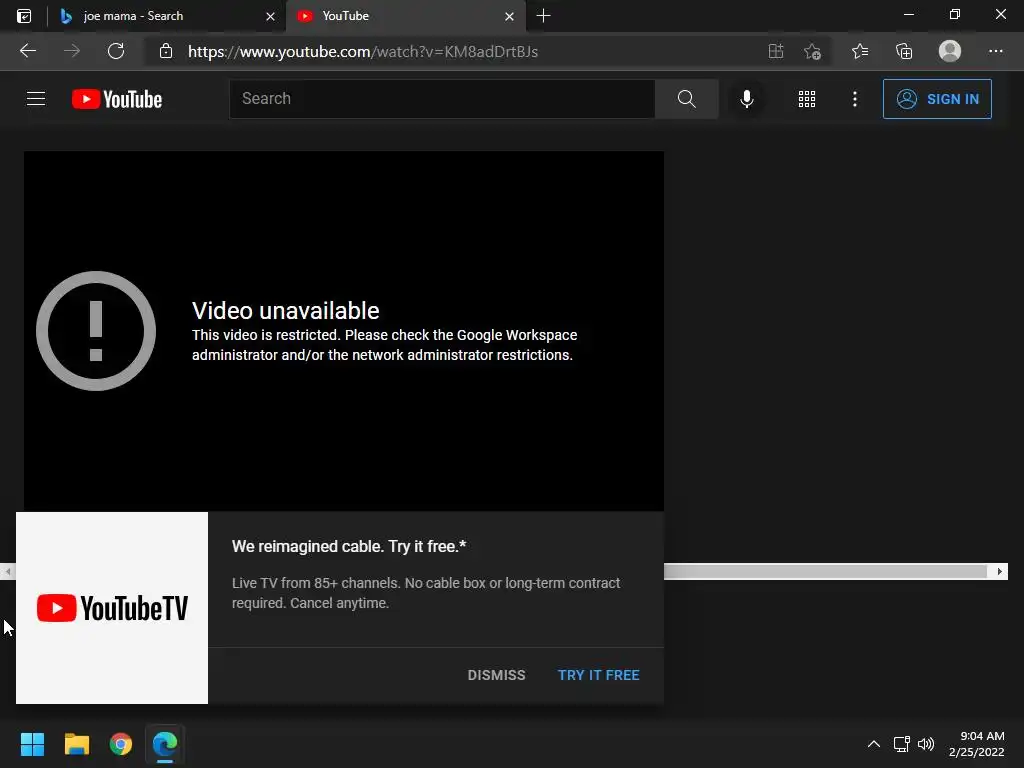Close the joe mama - Search tab

tap(270, 16)
